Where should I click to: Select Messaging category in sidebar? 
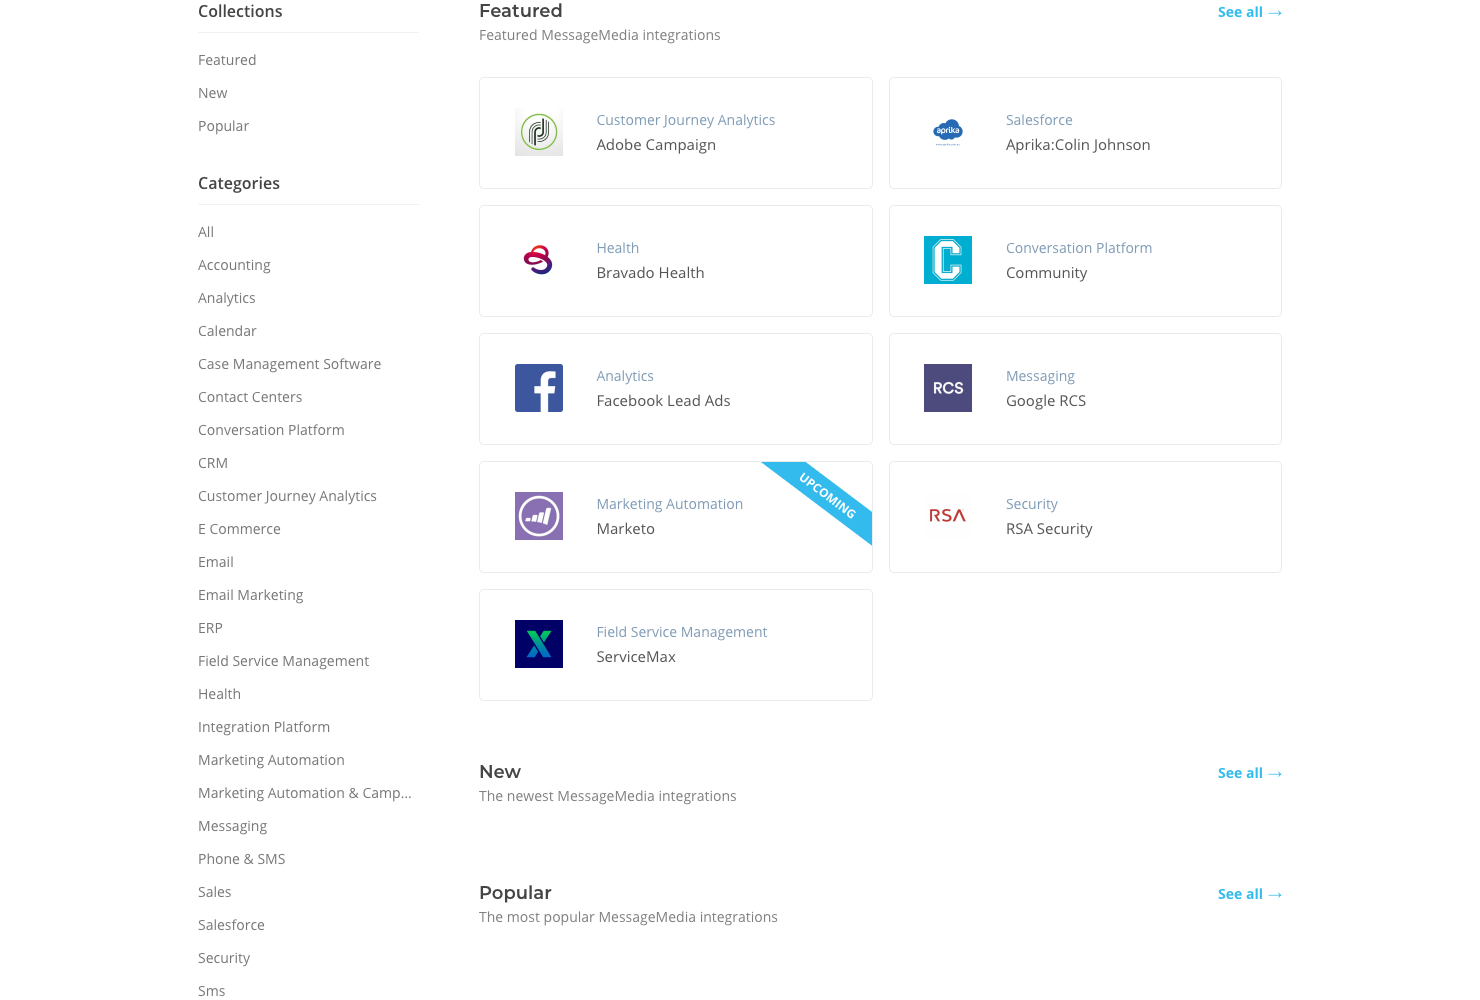click(x=232, y=826)
